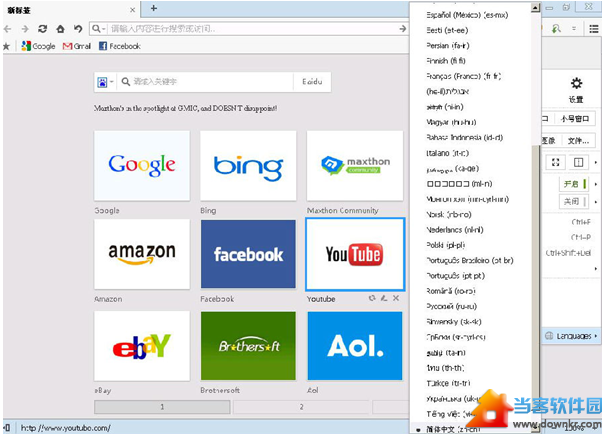Open the Facebook bookmark
The width and height of the screenshot is (602, 434).
(x=120, y=46)
